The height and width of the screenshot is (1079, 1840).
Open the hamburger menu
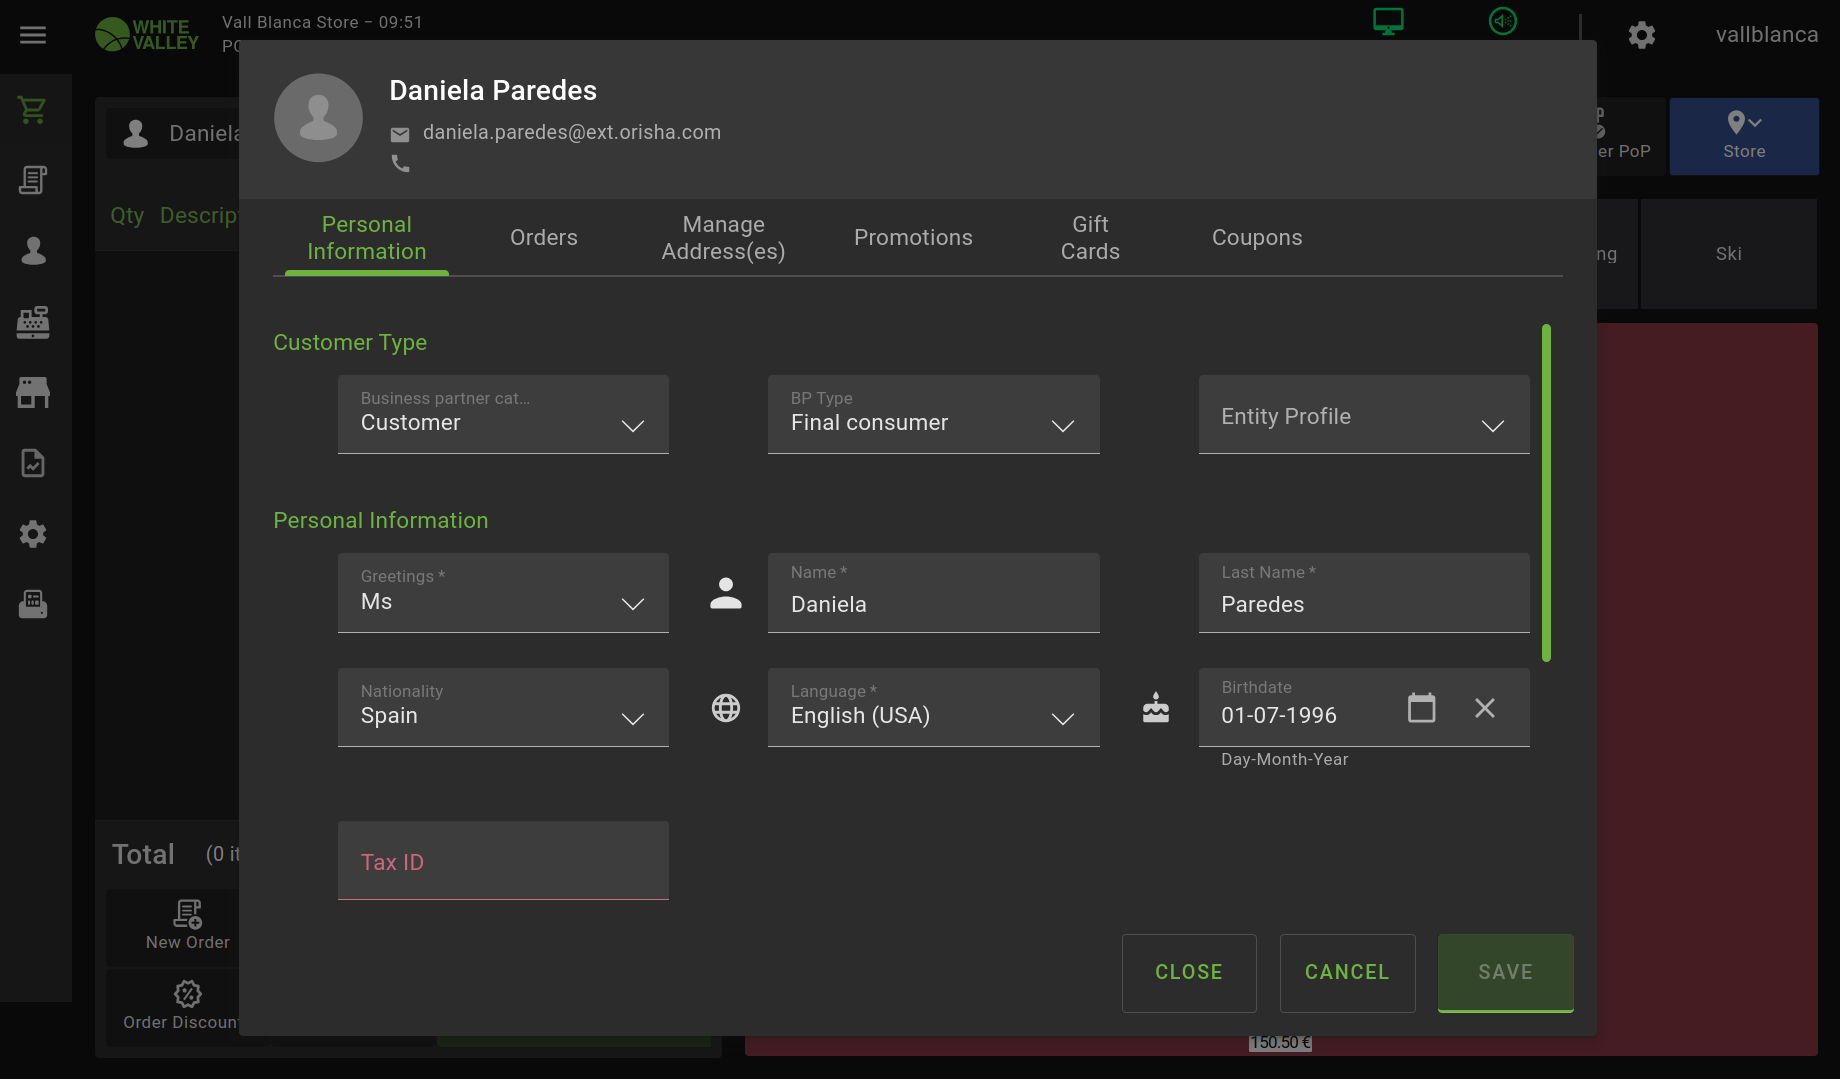[33, 36]
